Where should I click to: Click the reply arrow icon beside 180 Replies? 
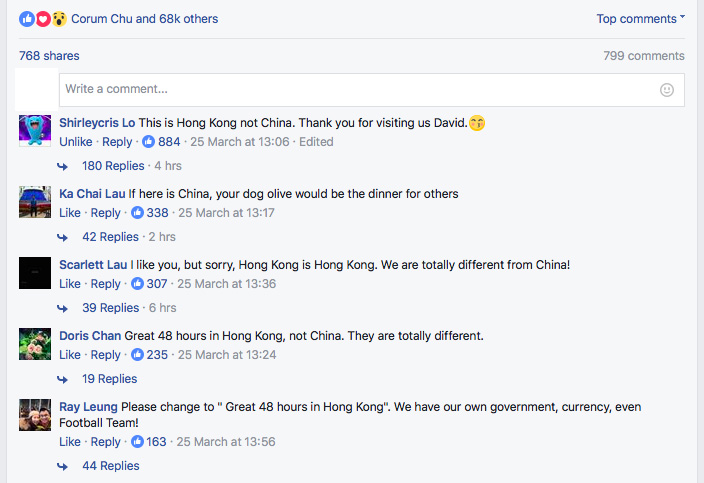(63, 166)
